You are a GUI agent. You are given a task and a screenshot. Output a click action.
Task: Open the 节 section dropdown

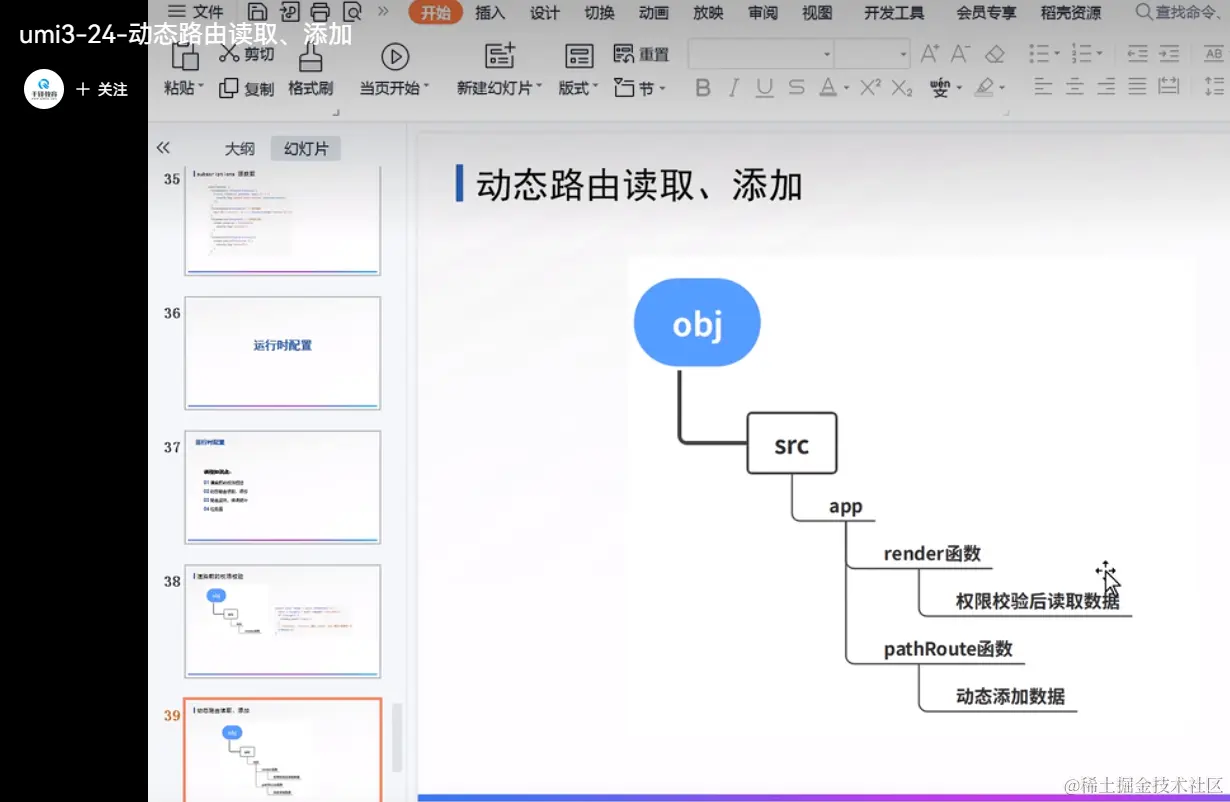click(662, 88)
